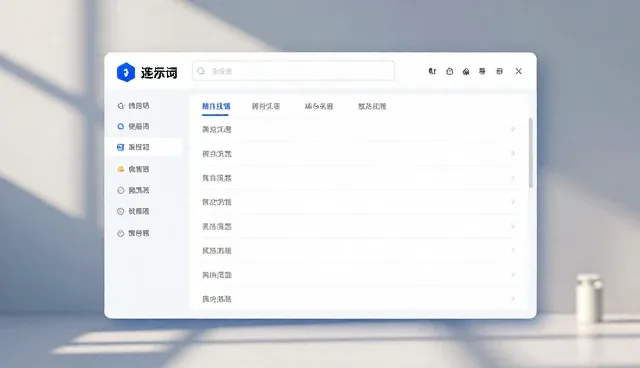Click the second list row's text label

[x=217, y=154]
